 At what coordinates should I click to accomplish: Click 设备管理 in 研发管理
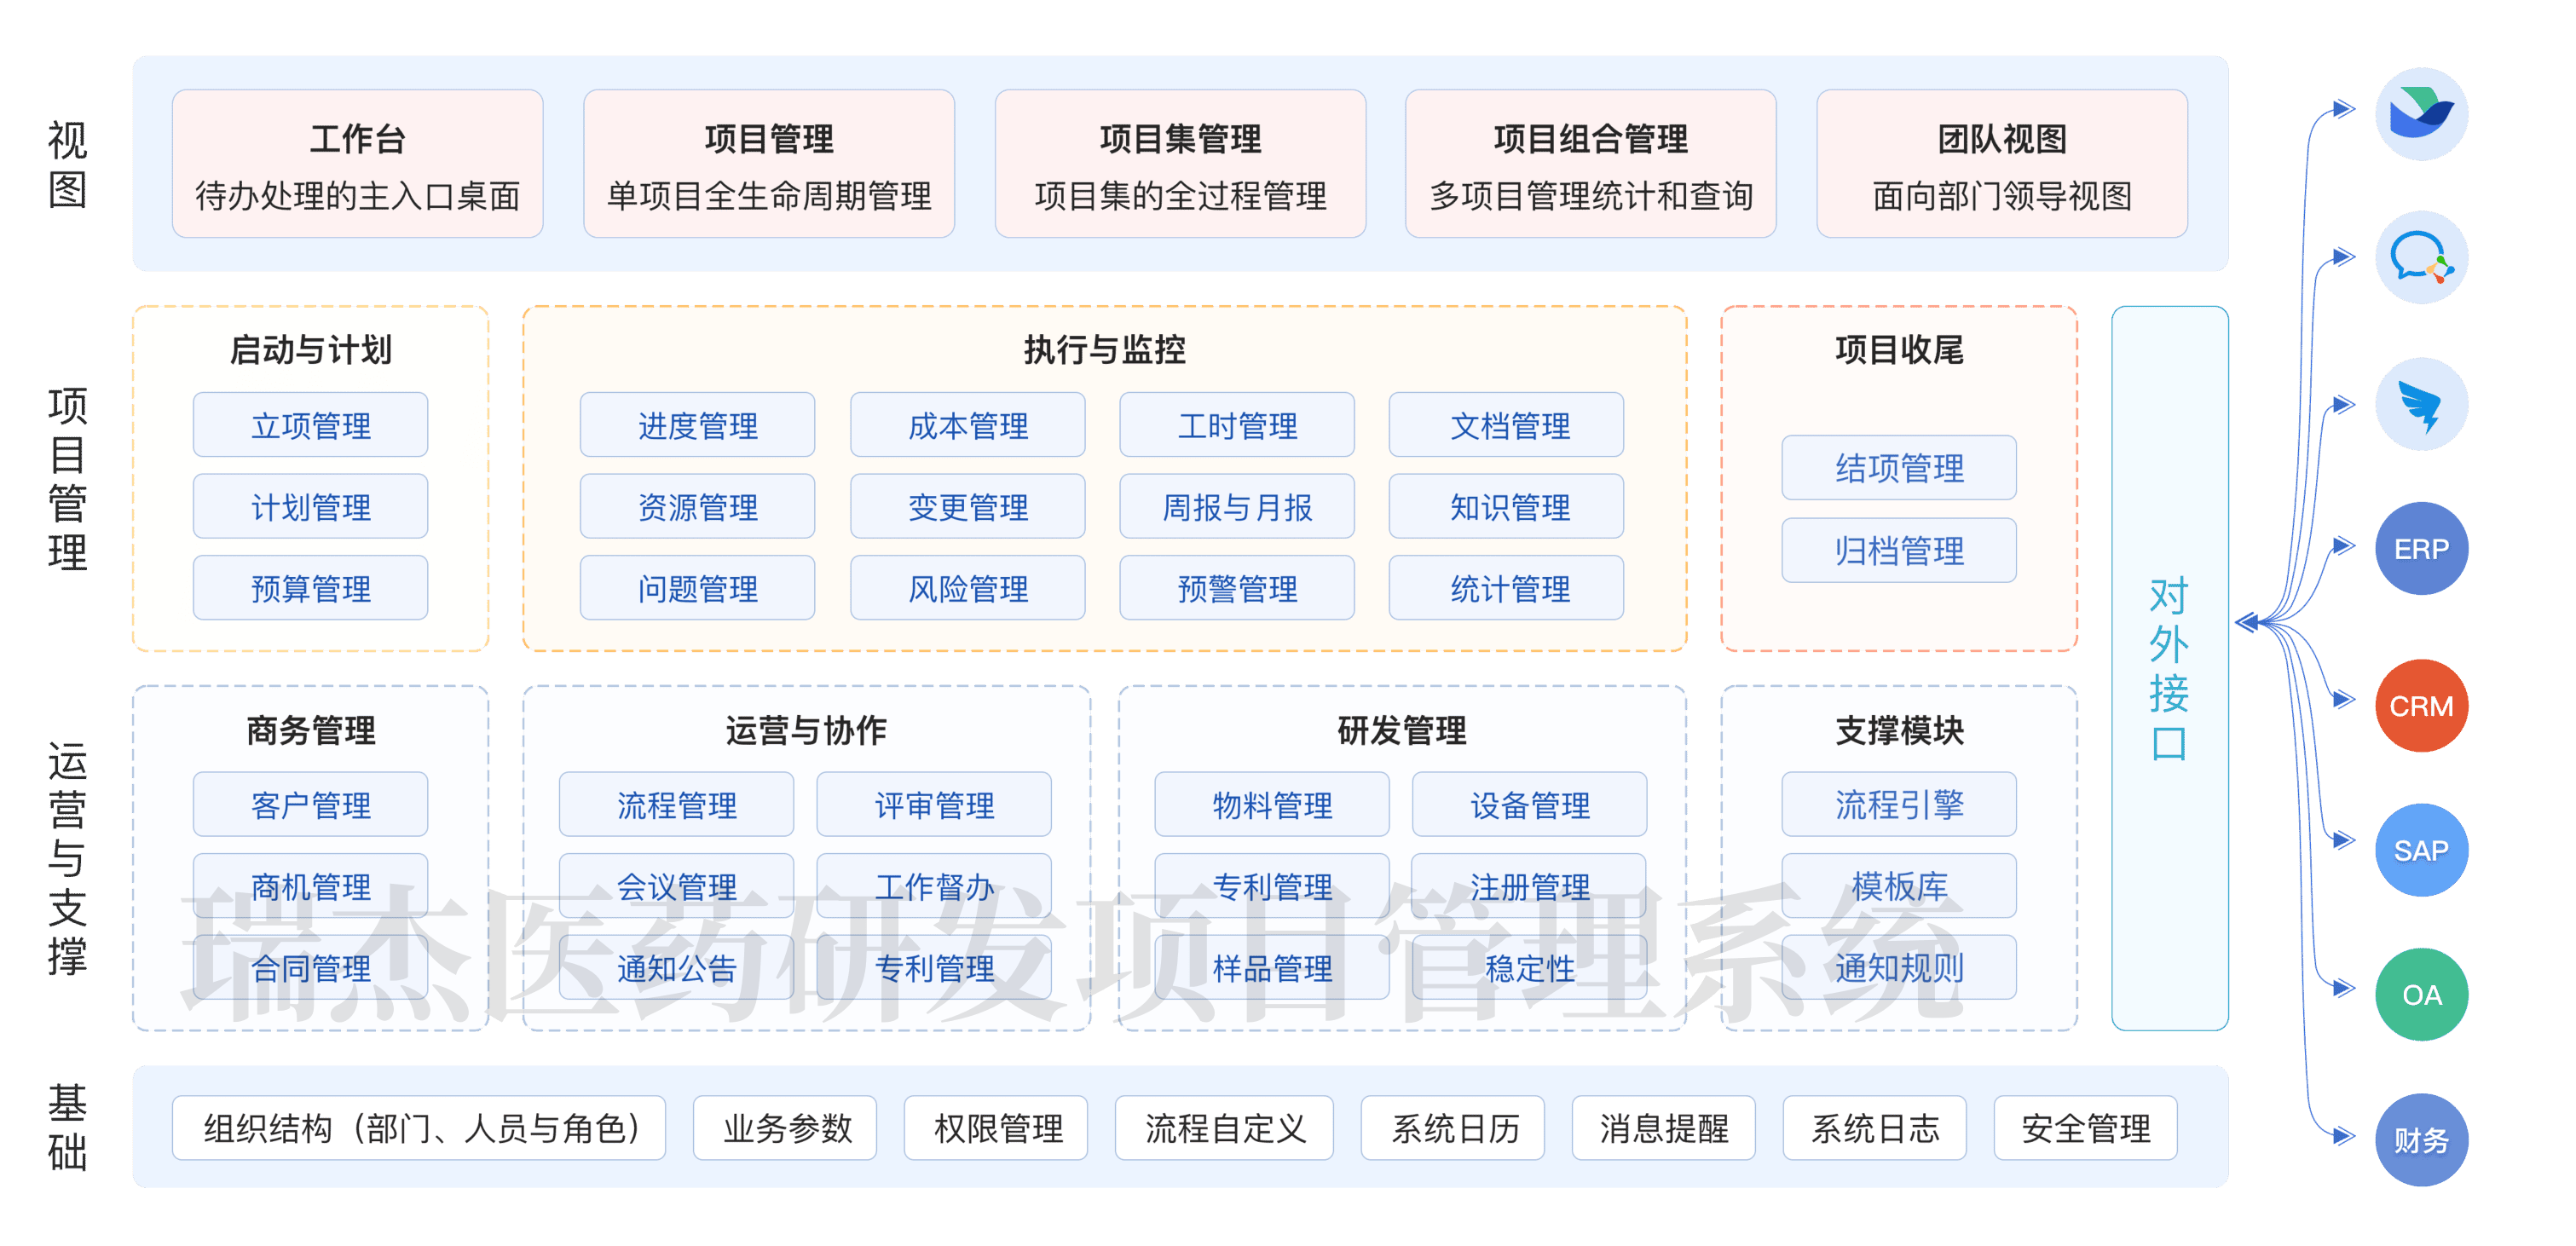coord(1529,804)
